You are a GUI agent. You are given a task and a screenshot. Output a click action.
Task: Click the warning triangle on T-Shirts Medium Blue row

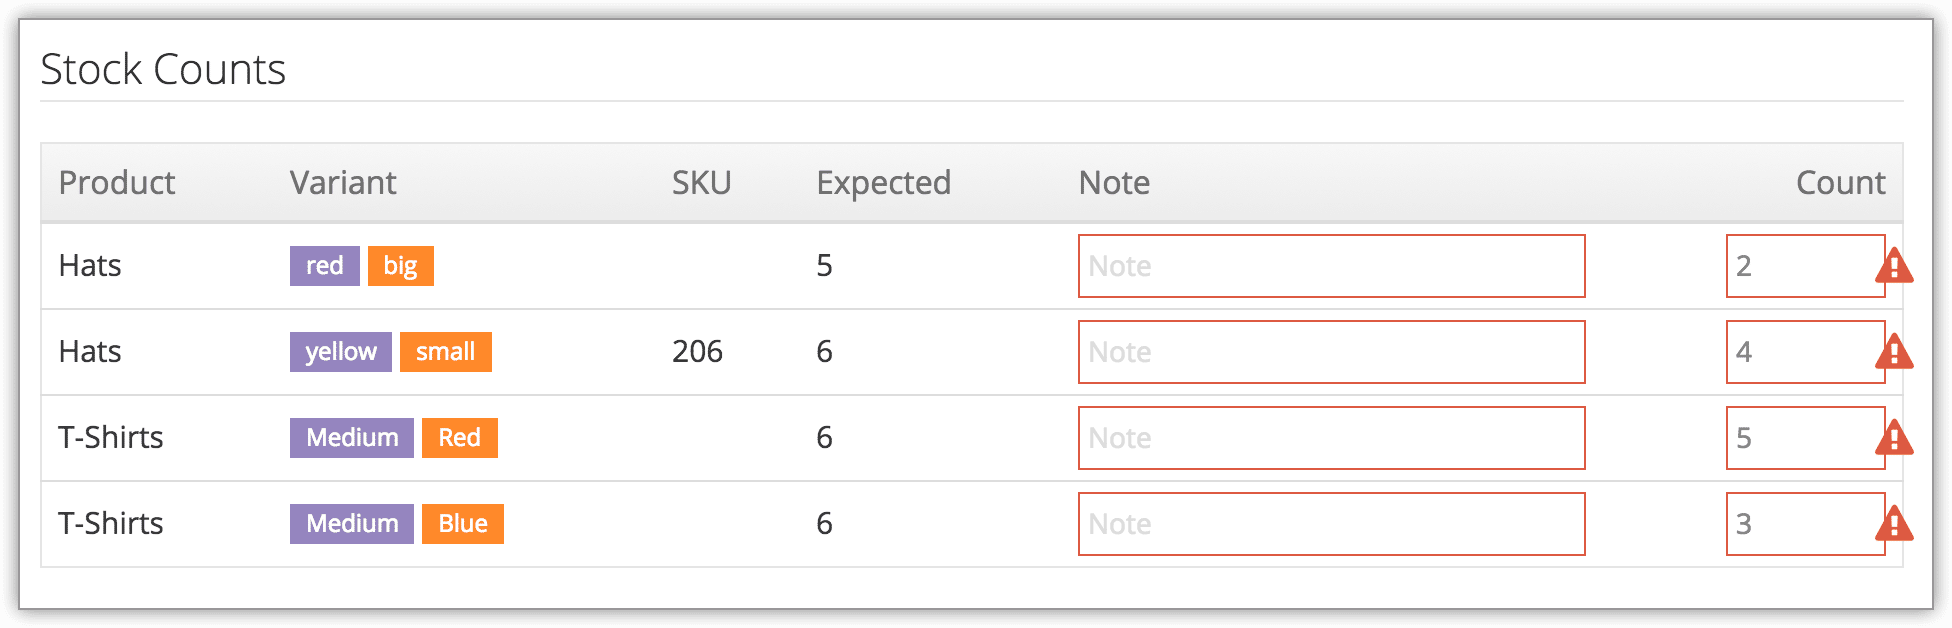pos(1894,525)
